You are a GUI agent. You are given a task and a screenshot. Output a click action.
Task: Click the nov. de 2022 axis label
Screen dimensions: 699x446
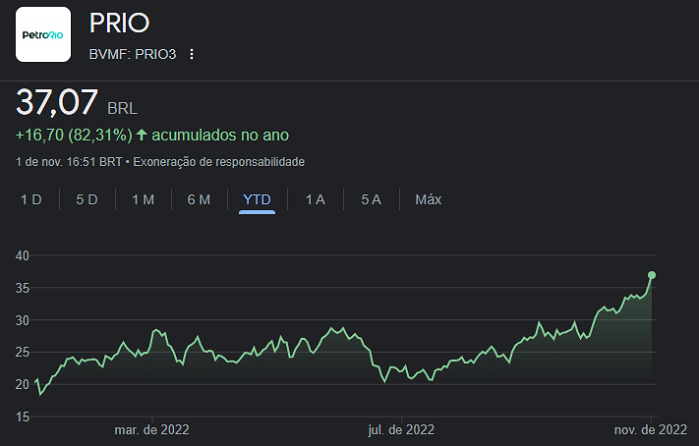click(x=650, y=430)
